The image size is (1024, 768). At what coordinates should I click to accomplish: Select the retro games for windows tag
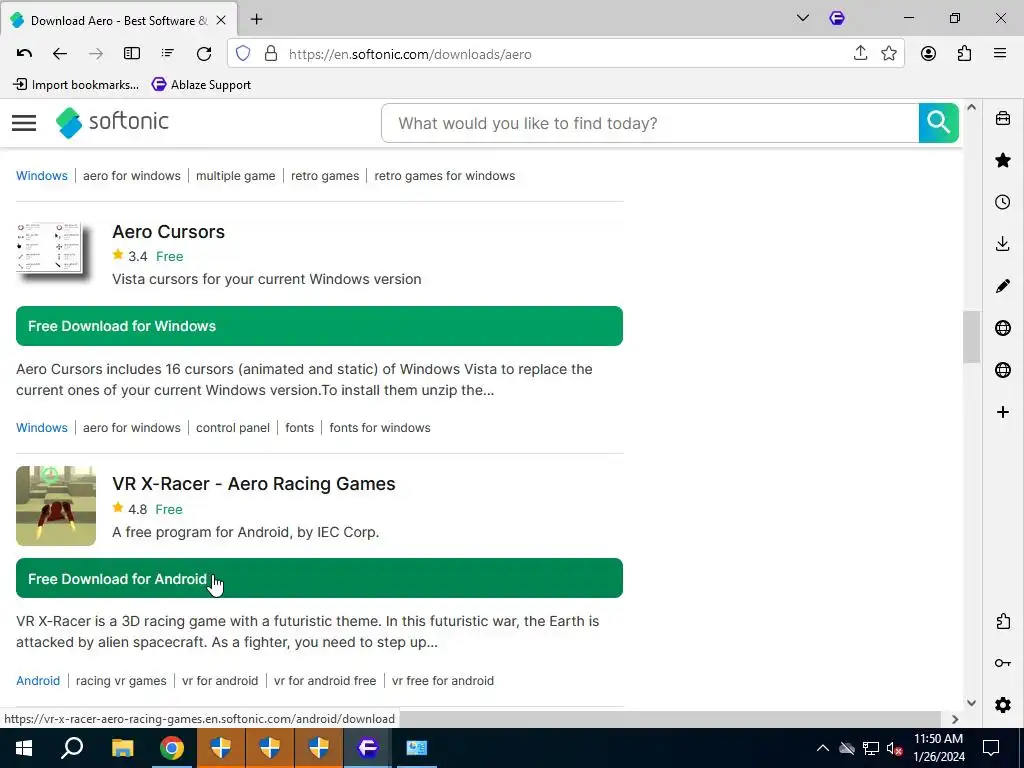coord(445,176)
